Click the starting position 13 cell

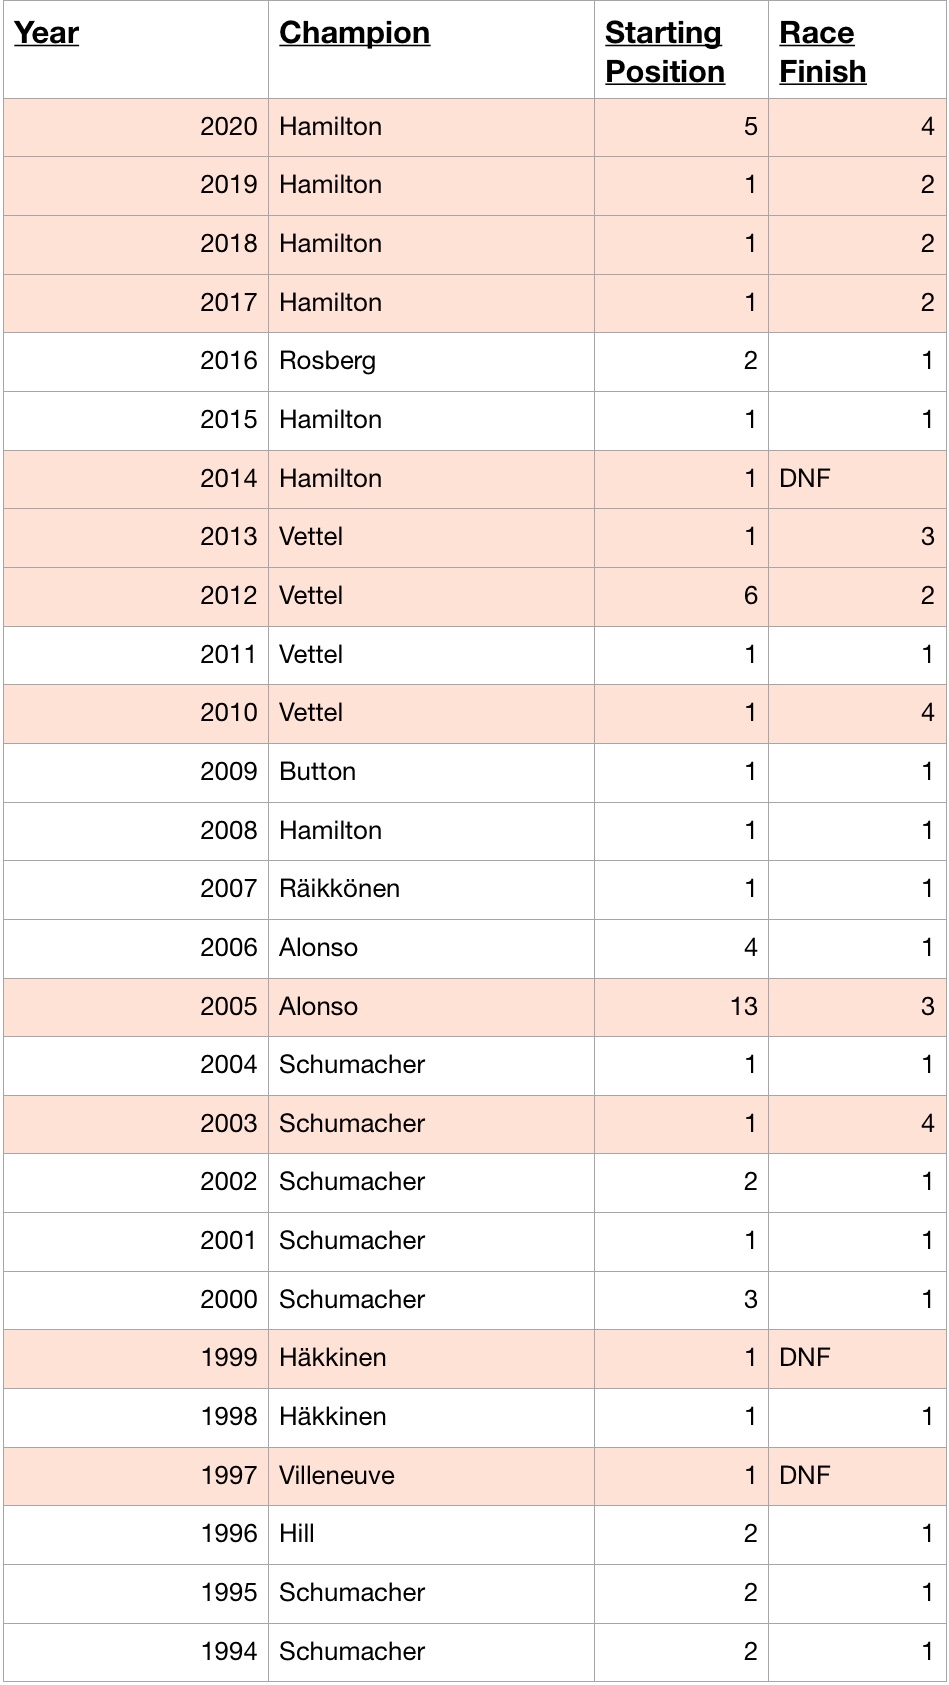pos(743,1007)
